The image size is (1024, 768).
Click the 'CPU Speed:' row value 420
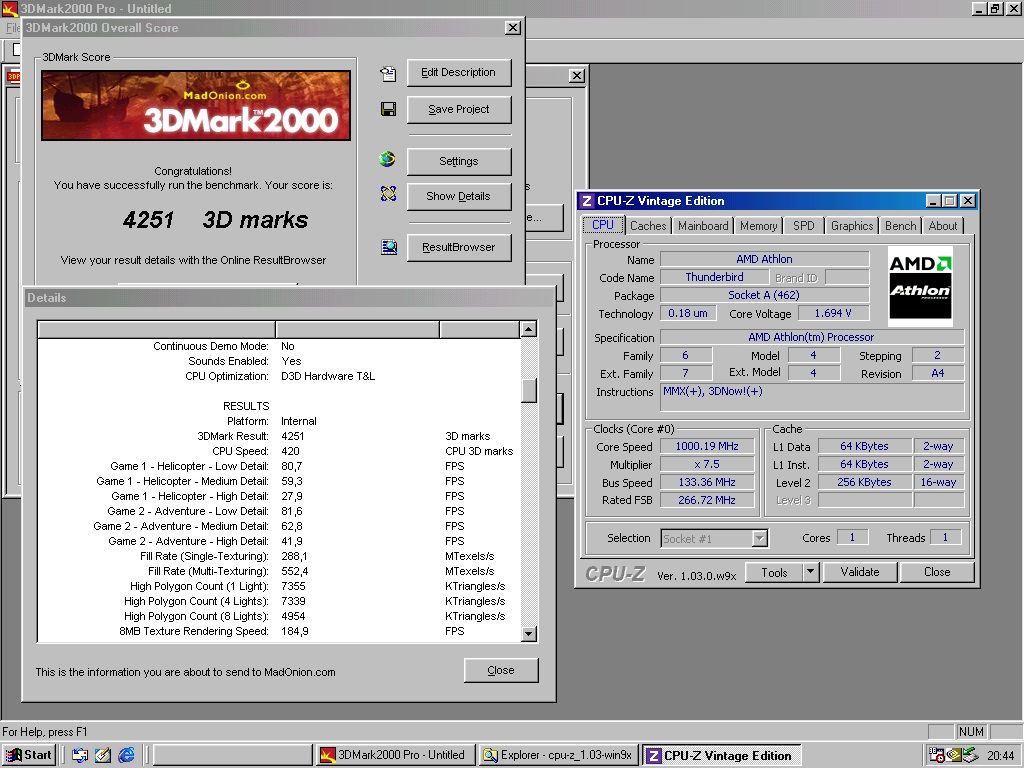291,451
